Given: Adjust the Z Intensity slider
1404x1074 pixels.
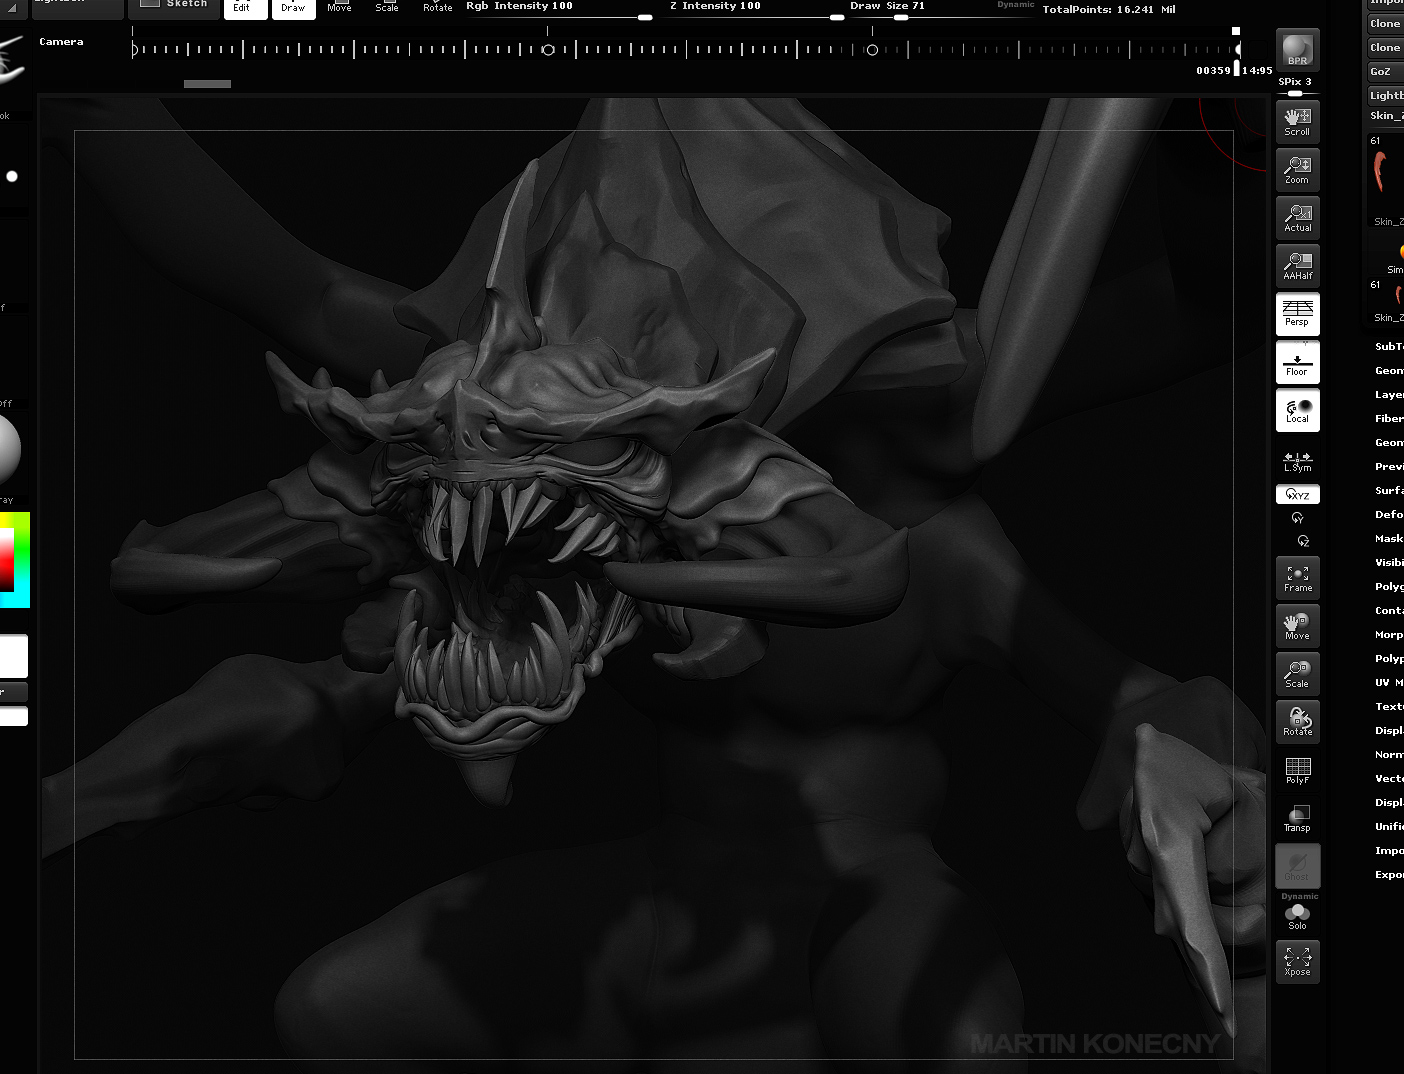Looking at the screenshot, I should coord(756,9).
